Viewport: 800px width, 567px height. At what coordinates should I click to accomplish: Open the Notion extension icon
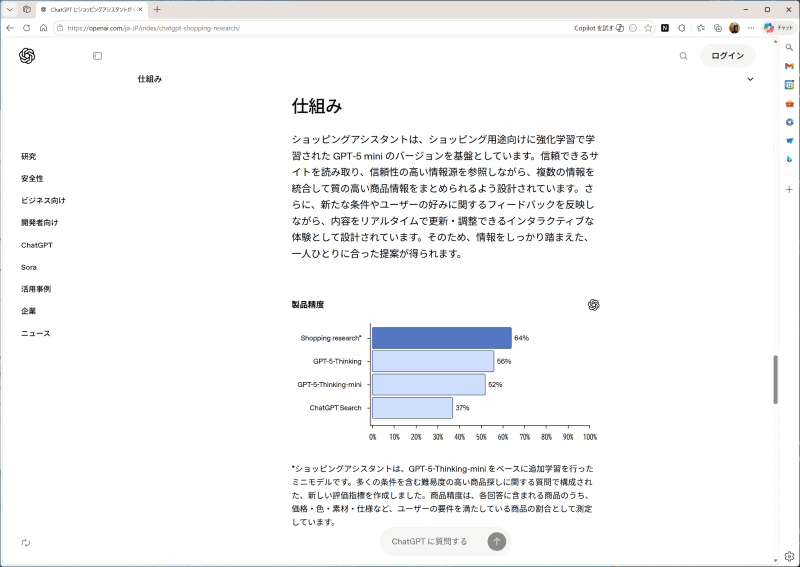tap(665, 28)
